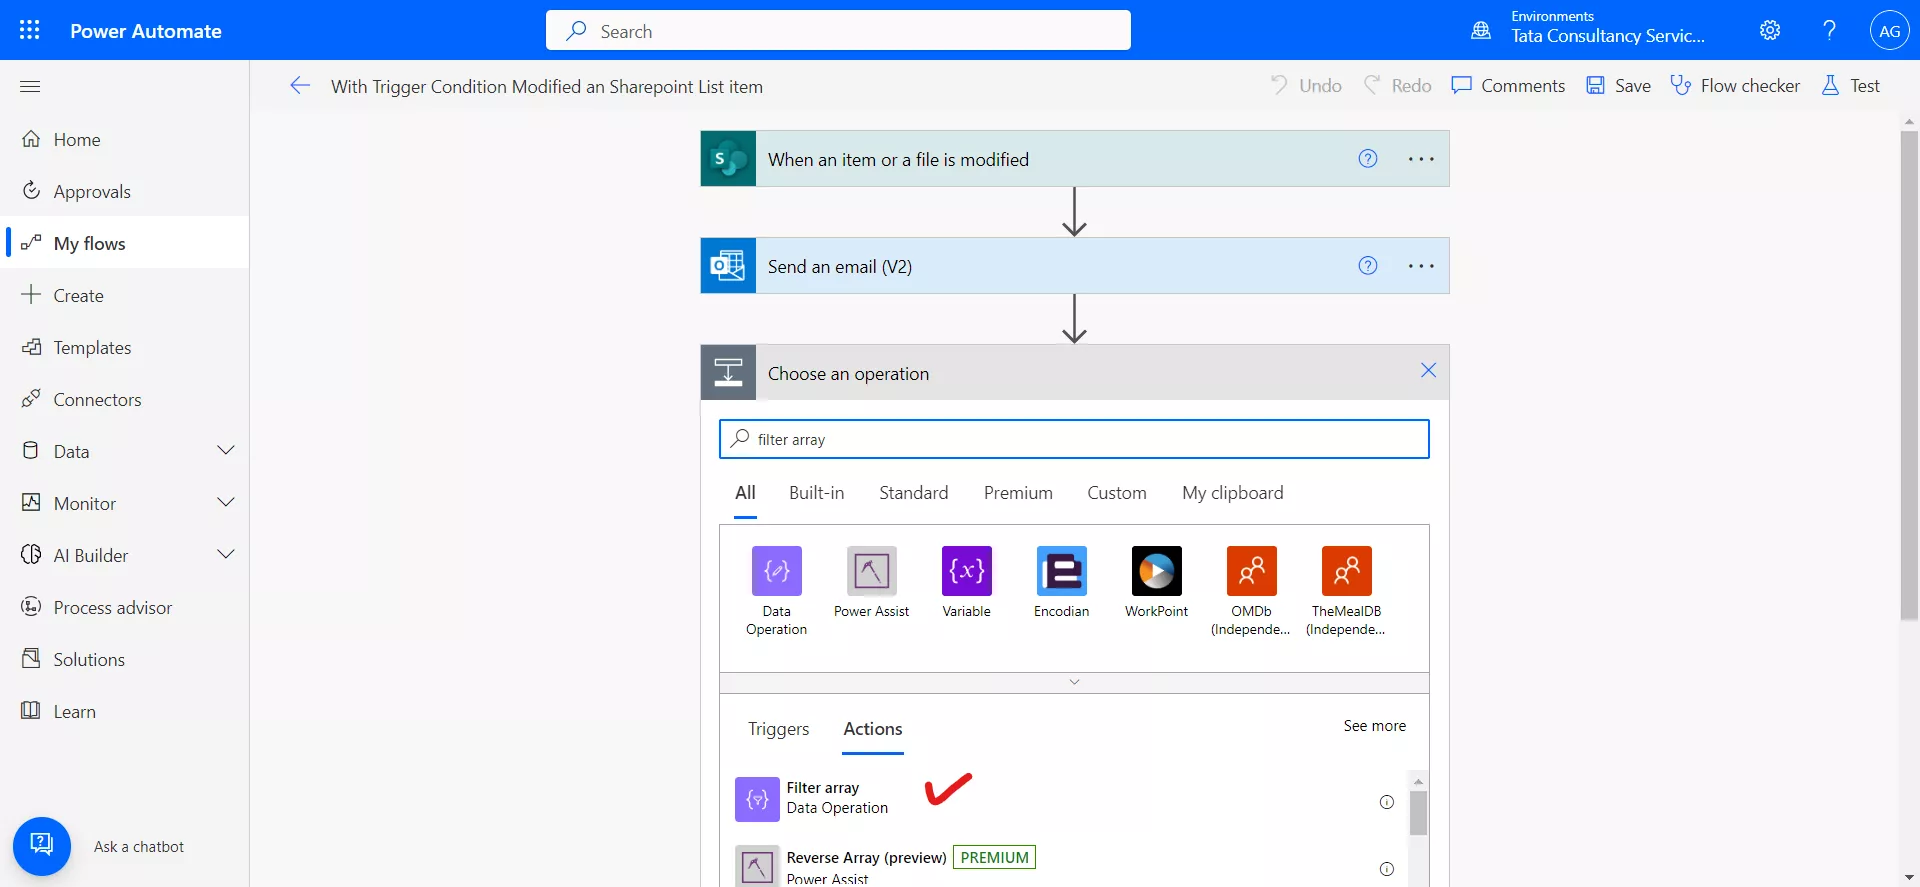
Task: Click the Redo button
Action: [x=1398, y=86]
